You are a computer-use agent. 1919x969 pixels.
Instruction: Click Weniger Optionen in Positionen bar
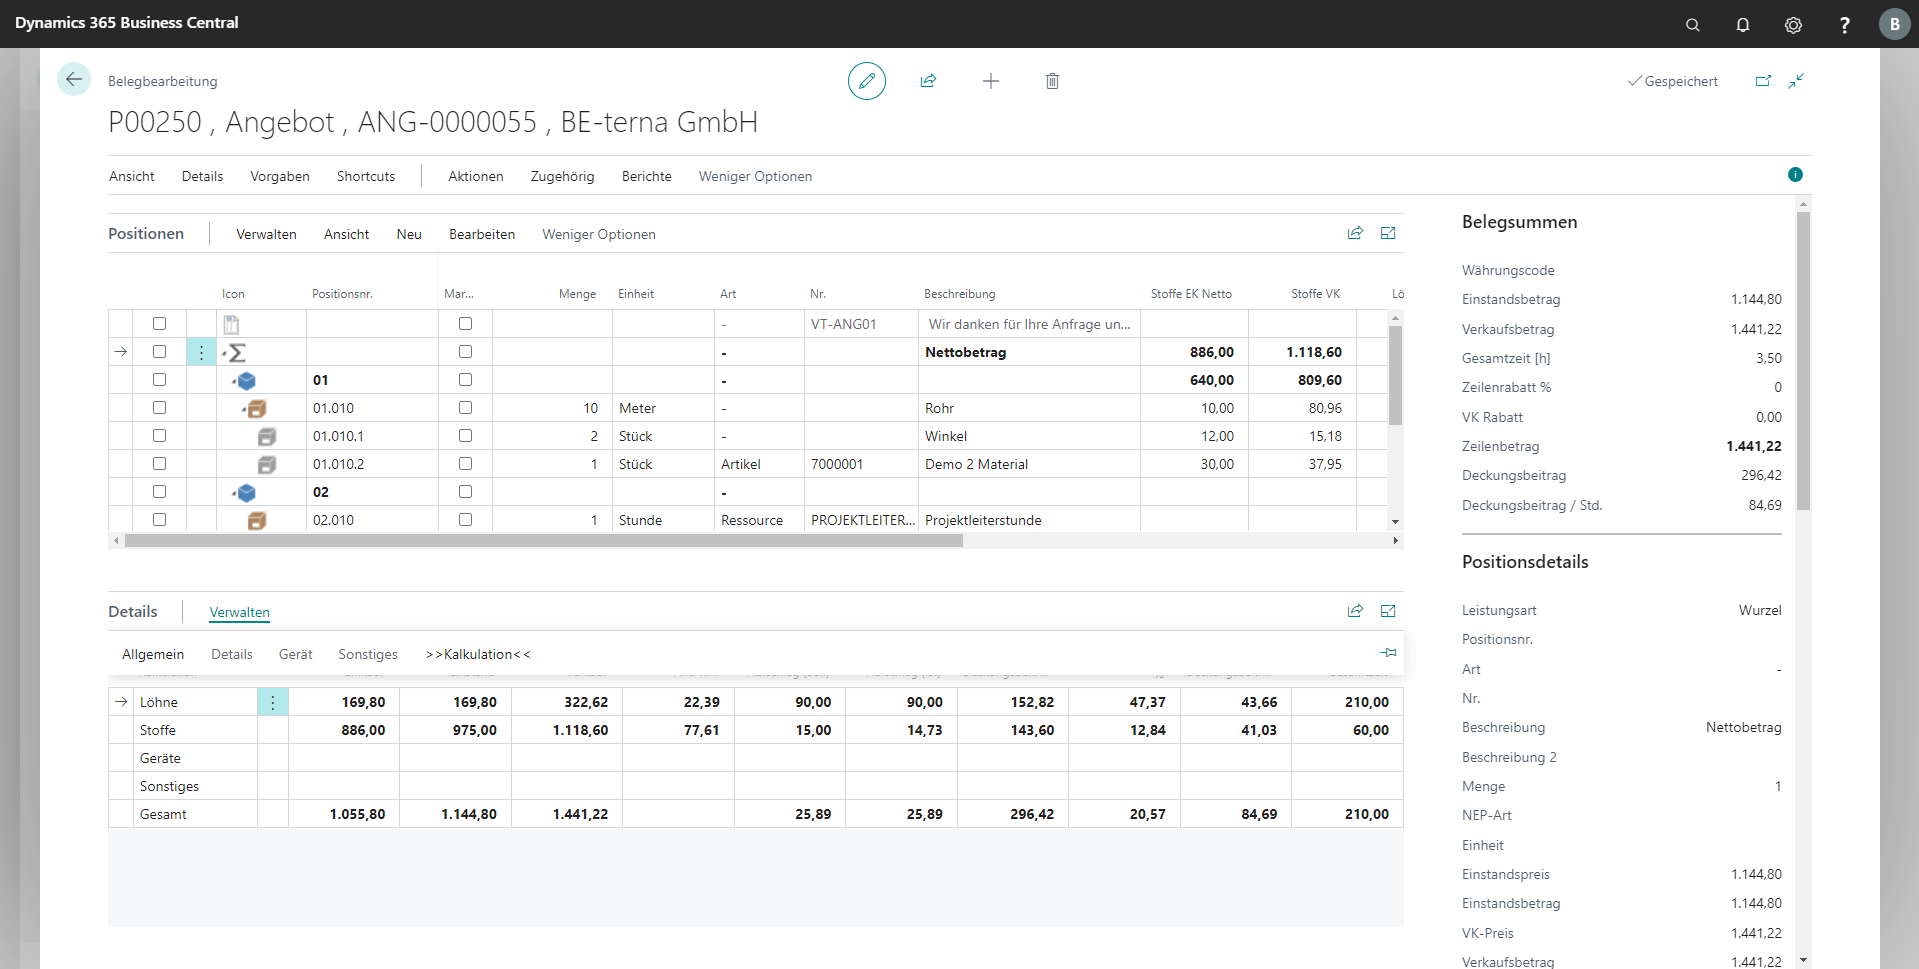[x=598, y=234]
